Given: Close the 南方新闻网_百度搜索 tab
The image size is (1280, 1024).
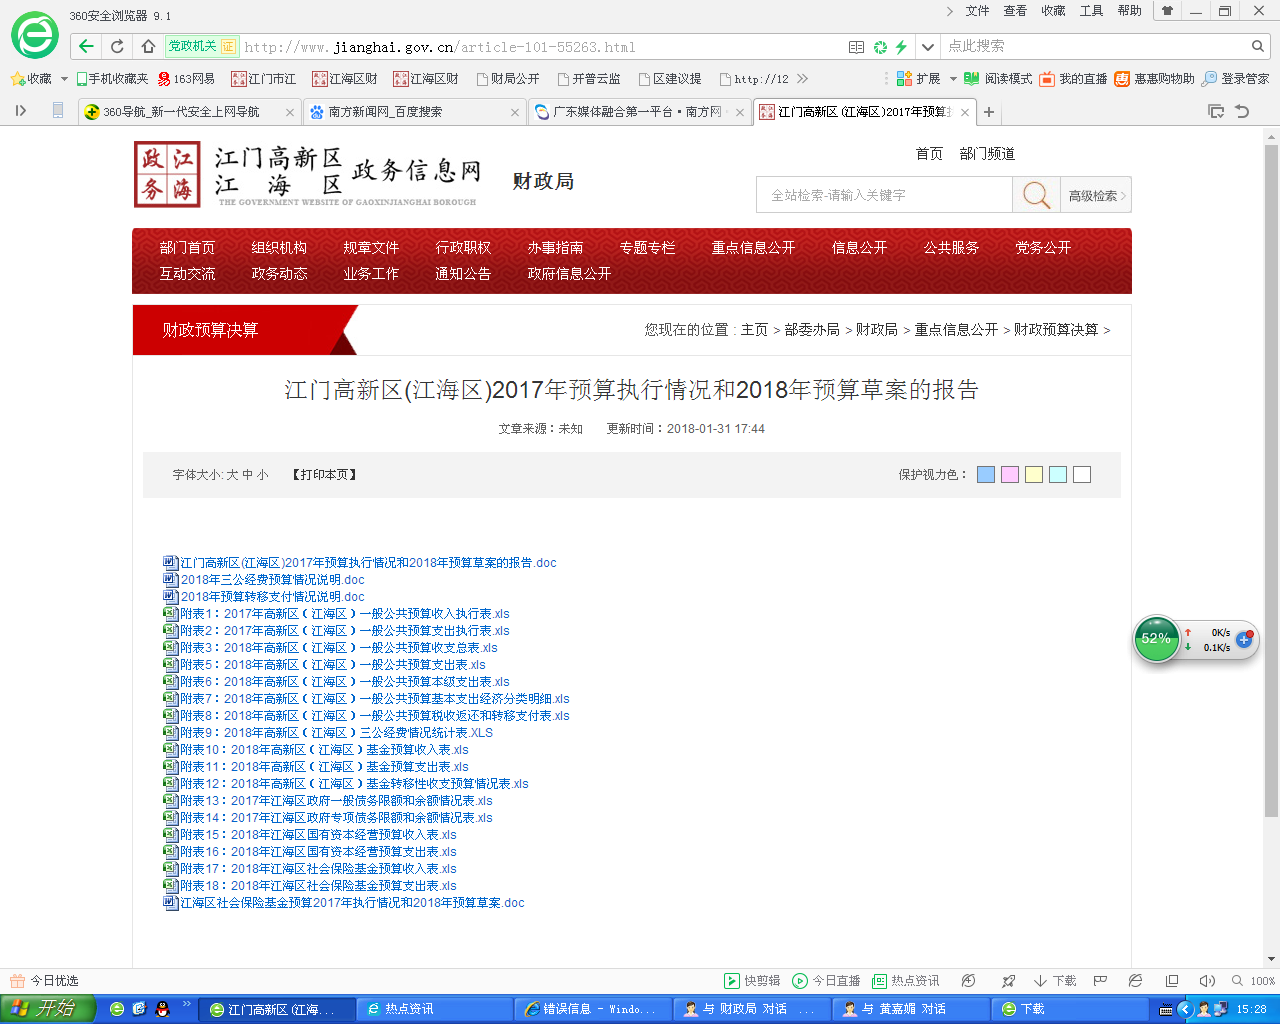Looking at the screenshot, I should point(515,112).
